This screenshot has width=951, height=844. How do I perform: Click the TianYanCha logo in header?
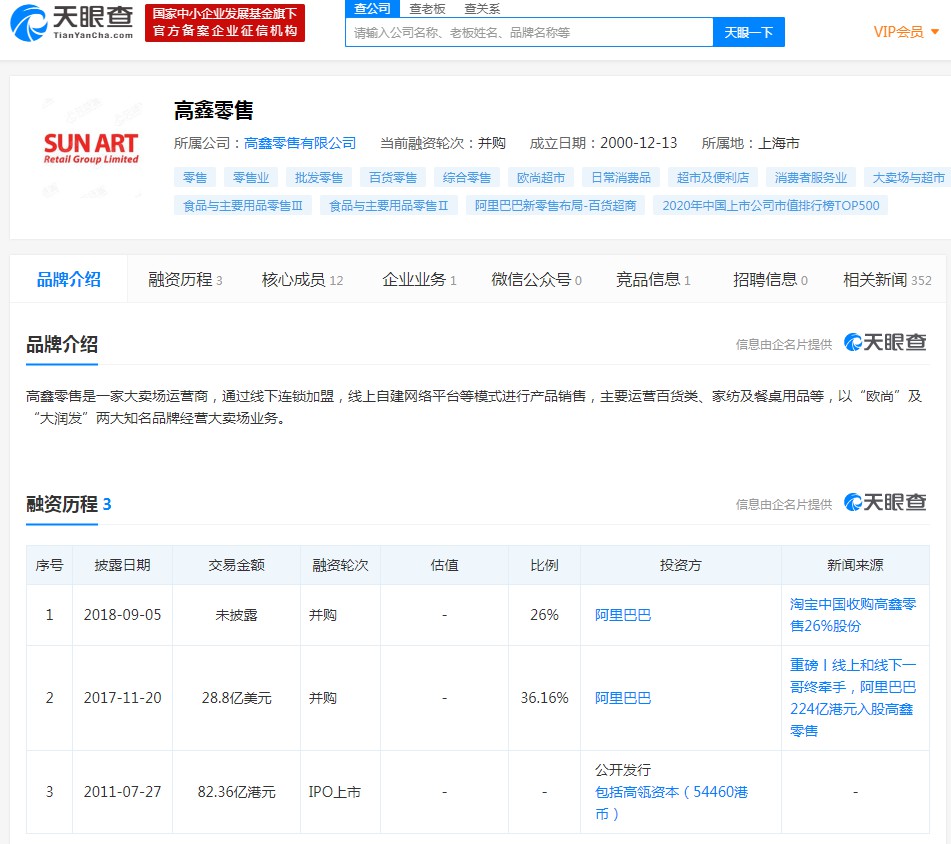(72, 22)
